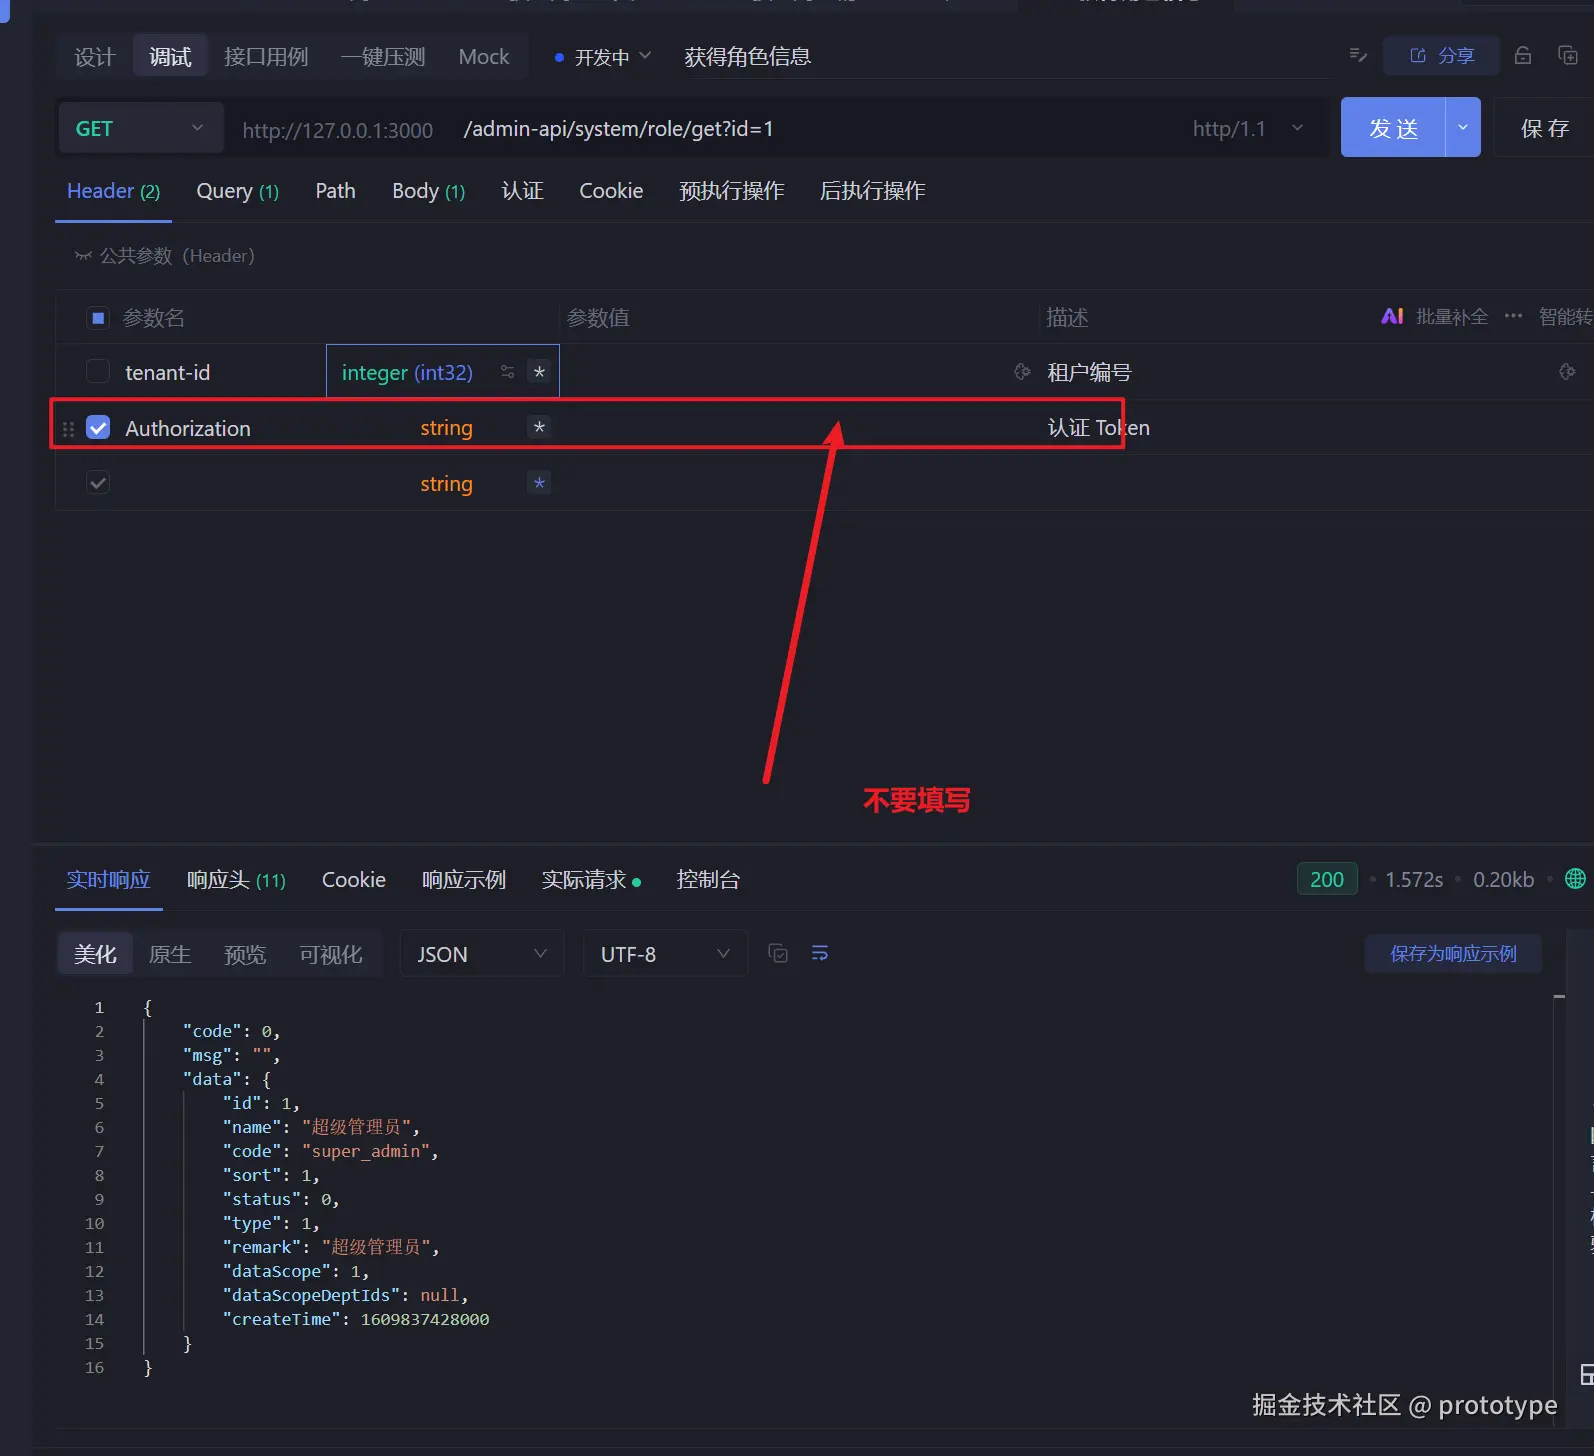Image resolution: width=1594 pixels, height=1456 pixels.
Task: Open the 一键压测 tab
Action: point(383,57)
